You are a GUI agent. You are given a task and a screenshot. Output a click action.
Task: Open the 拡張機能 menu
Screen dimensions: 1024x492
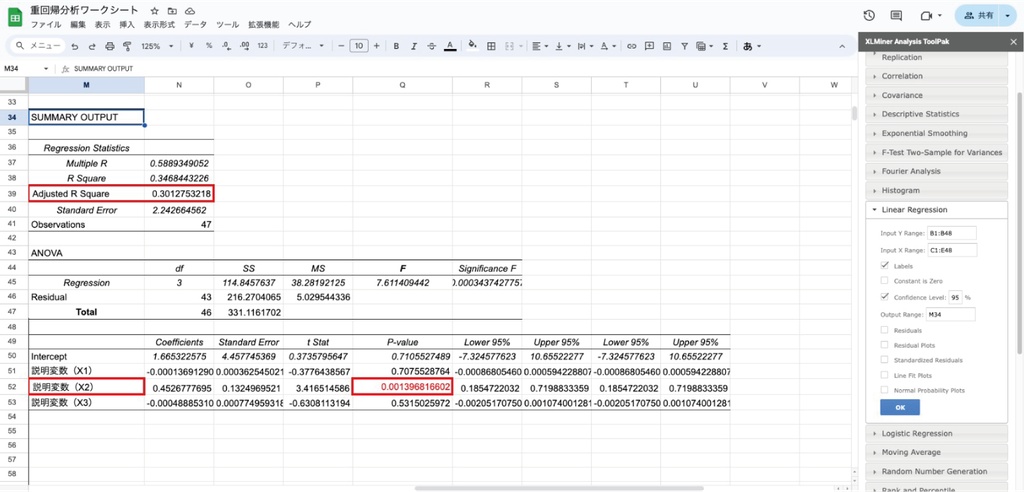(263, 24)
